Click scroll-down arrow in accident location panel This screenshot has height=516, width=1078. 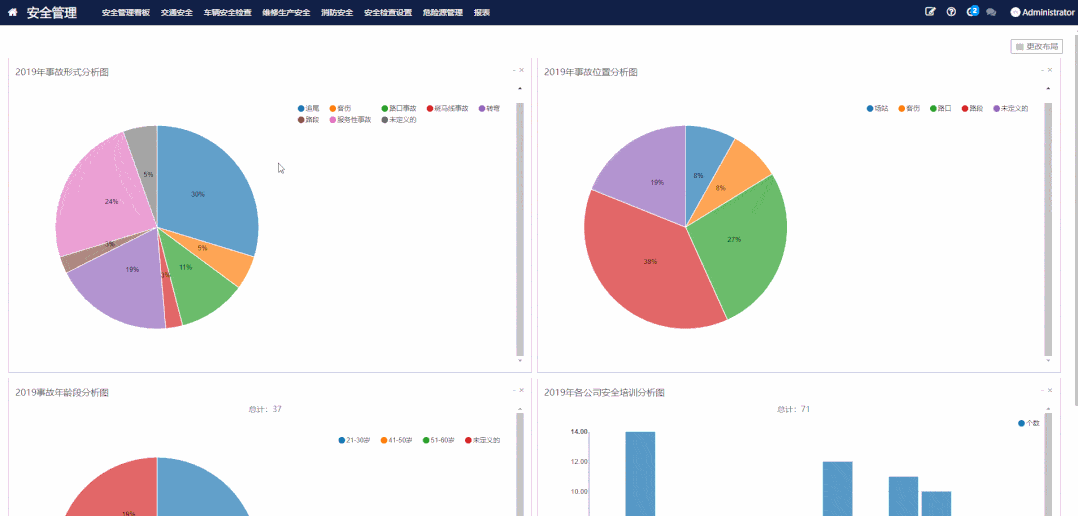pyautogui.click(x=1048, y=360)
